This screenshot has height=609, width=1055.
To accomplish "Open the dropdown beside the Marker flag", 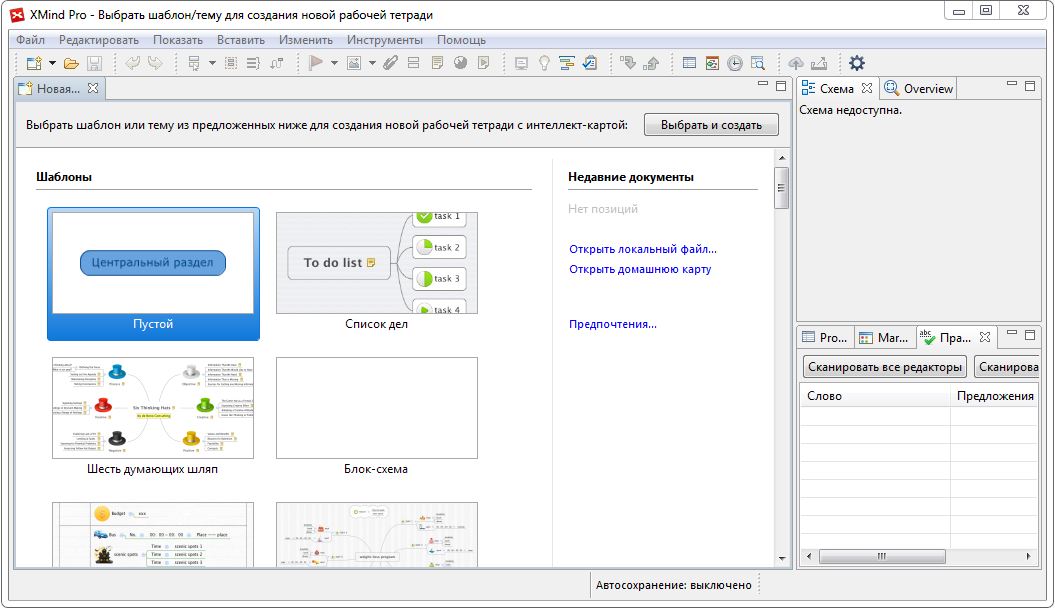I will tap(334, 63).
